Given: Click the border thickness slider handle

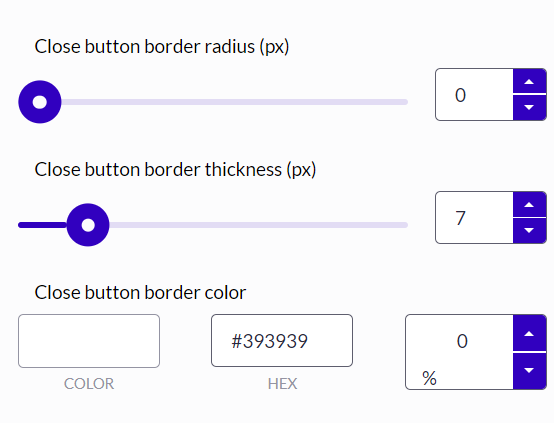Looking at the screenshot, I should [88, 225].
